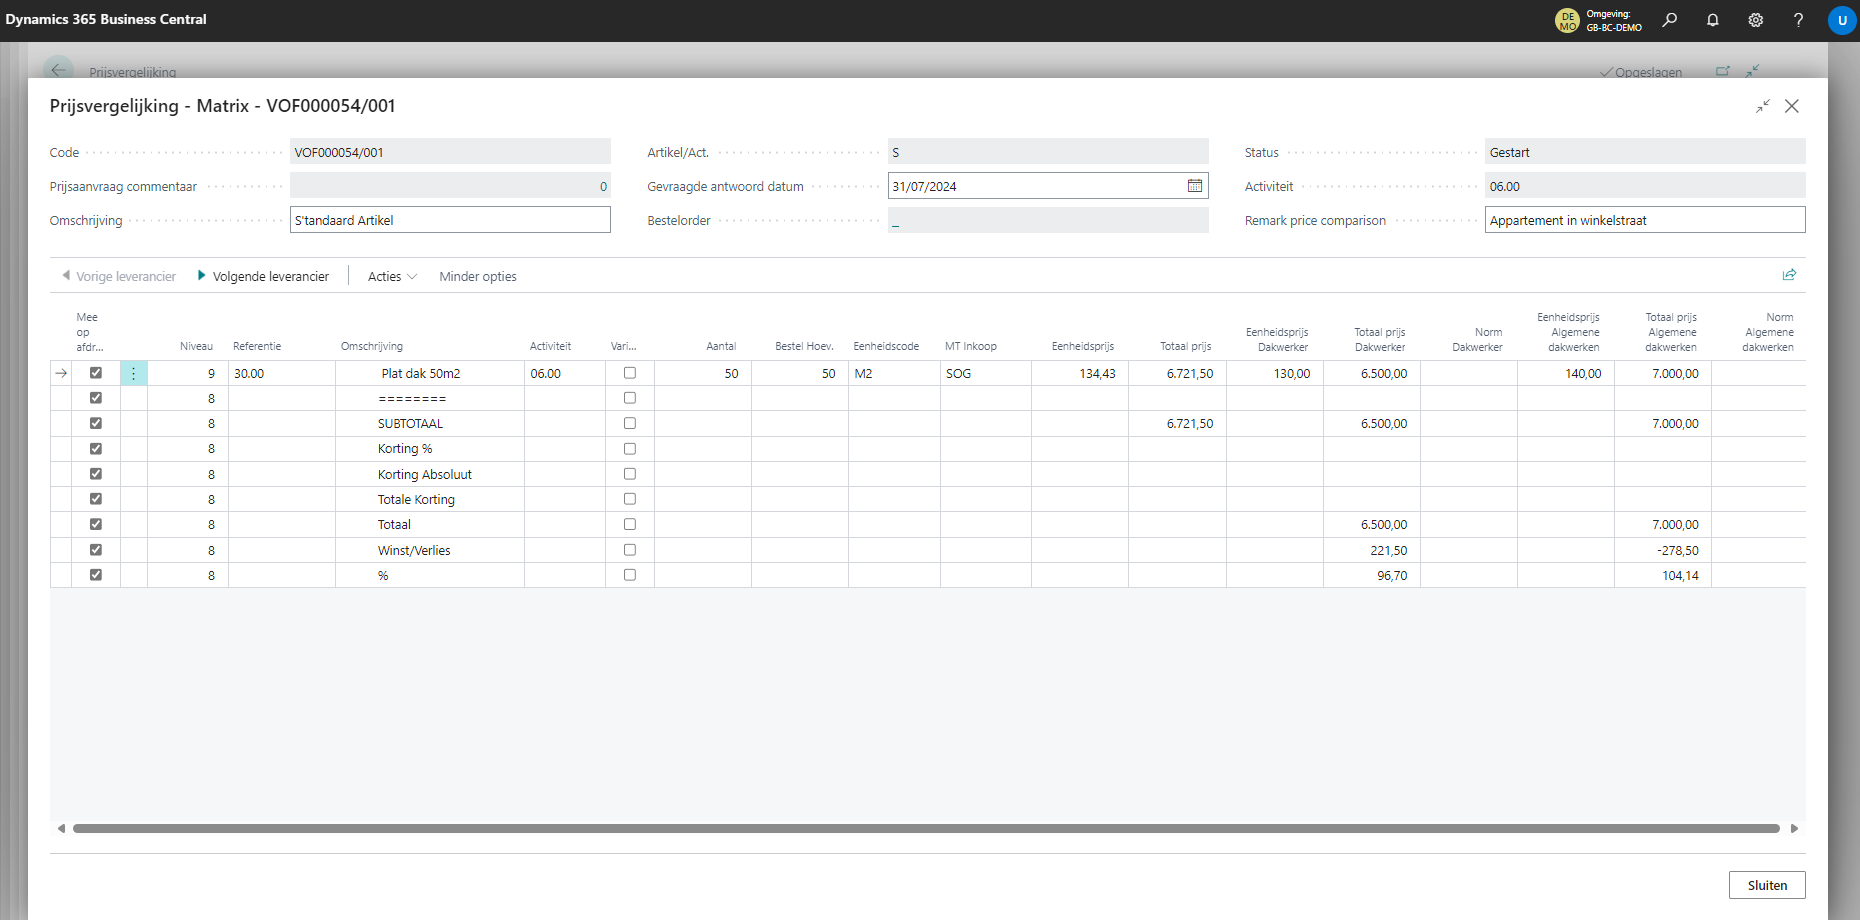Click the Totaal prijs Dakwerker column header
Image resolution: width=1860 pixels, height=920 pixels.
pyautogui.click(x=1380, y=339)
